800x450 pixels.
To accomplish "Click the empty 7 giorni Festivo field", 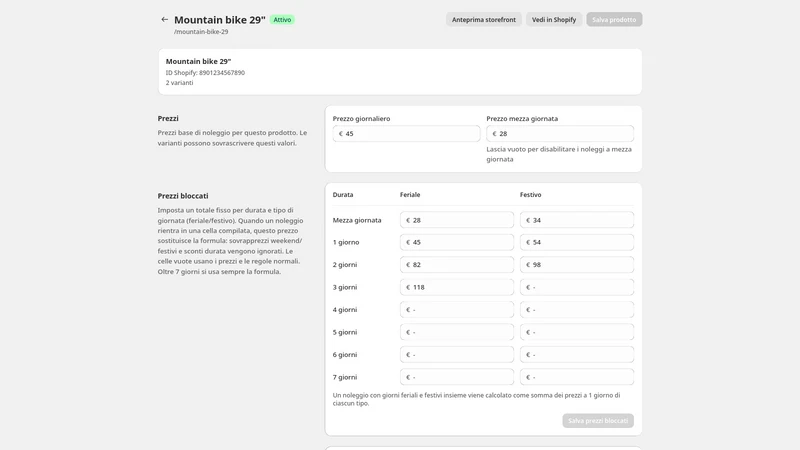I will coord(577,377).
